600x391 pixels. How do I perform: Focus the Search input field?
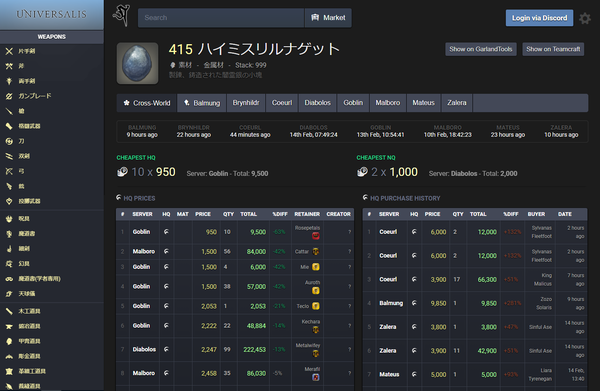point(221,18)
